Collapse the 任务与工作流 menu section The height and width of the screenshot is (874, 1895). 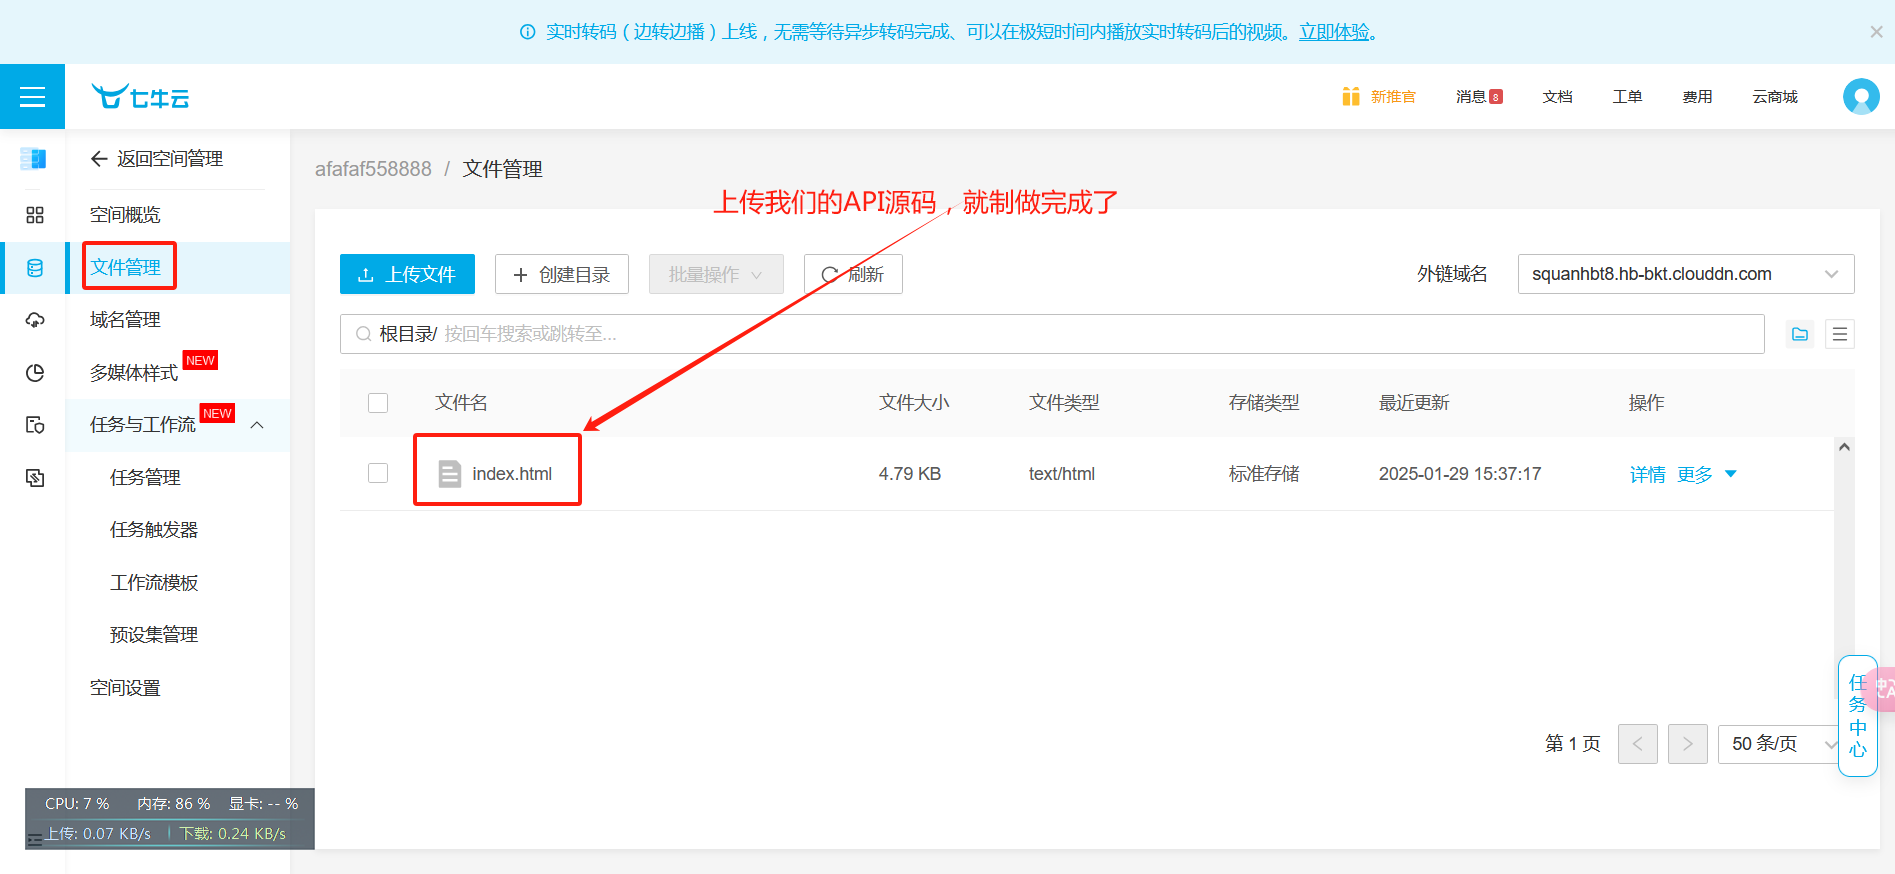click(257, 425)
